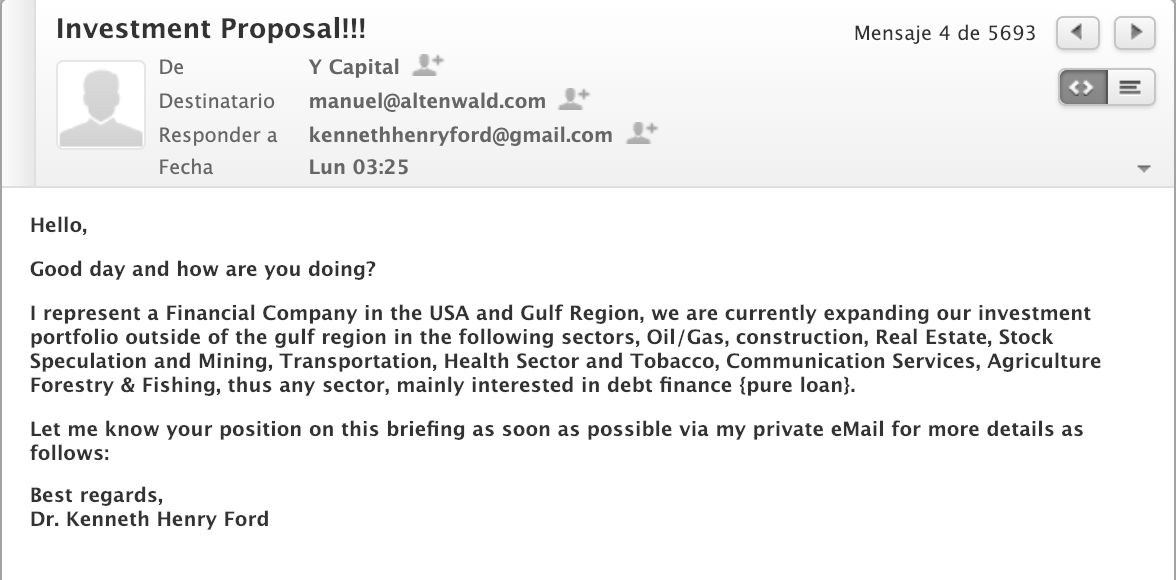This screenshot has width=1176, height=580.
Task: Add kennethhenryford@gmail.com to contacts
Action: tap(641, 134)
